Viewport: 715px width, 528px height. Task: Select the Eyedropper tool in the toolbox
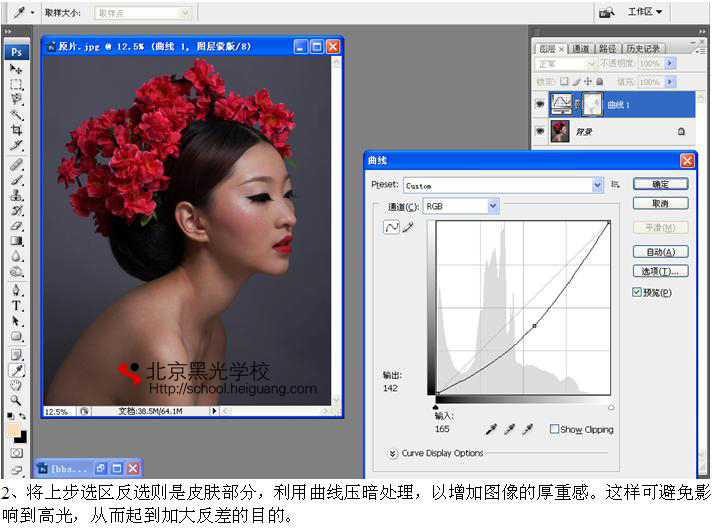pyautogui.click(x=16, y=370)
